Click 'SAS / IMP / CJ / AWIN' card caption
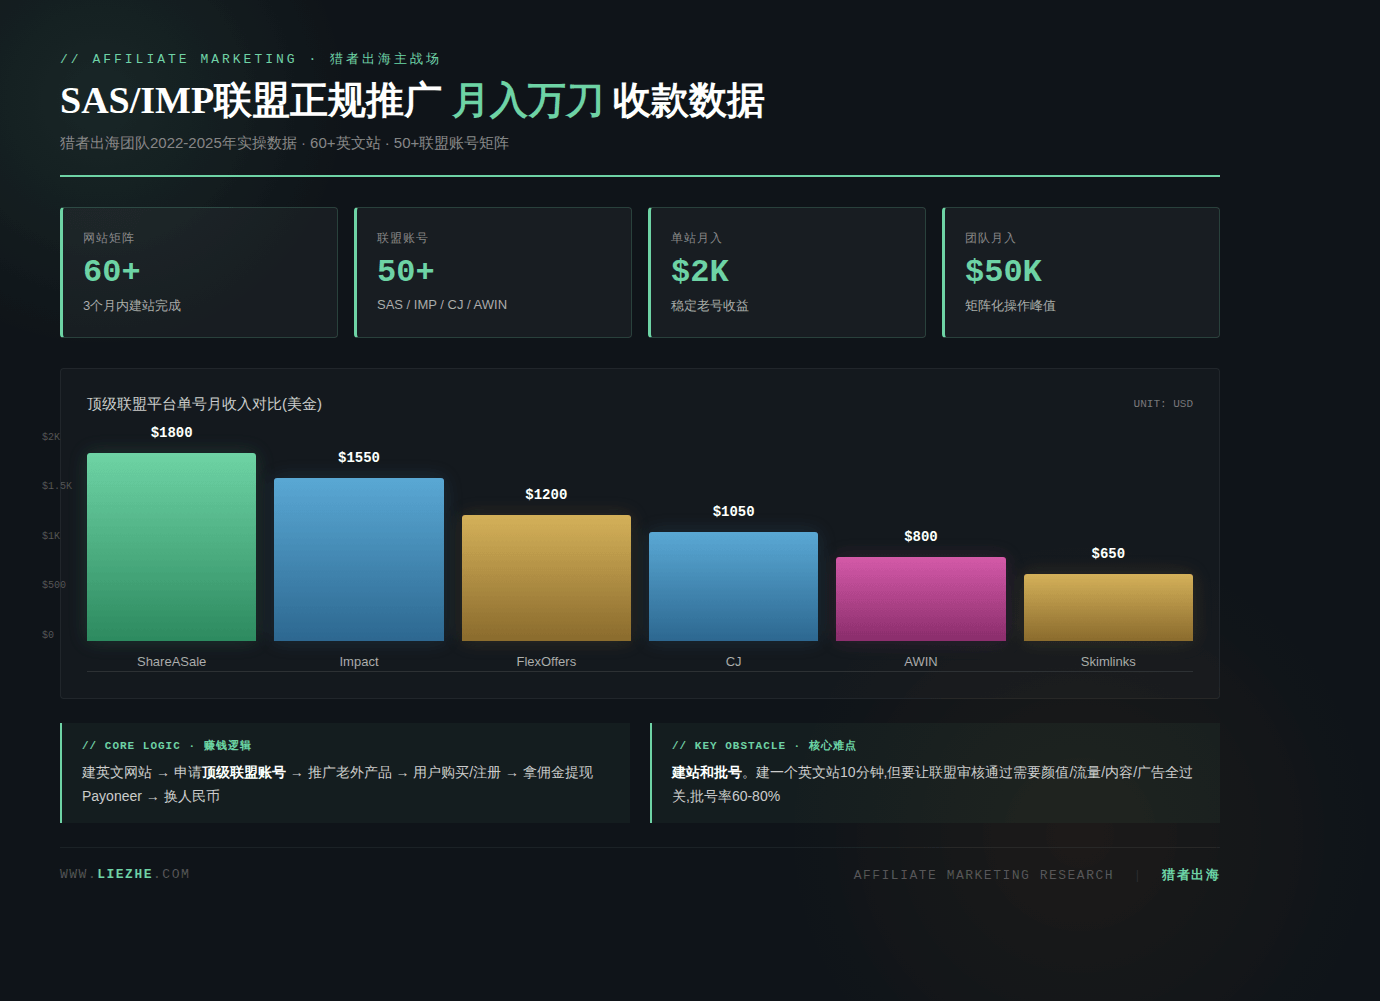Image resolution: width=1380 pixels, height=1001 pixels. [x=442, y=305]
